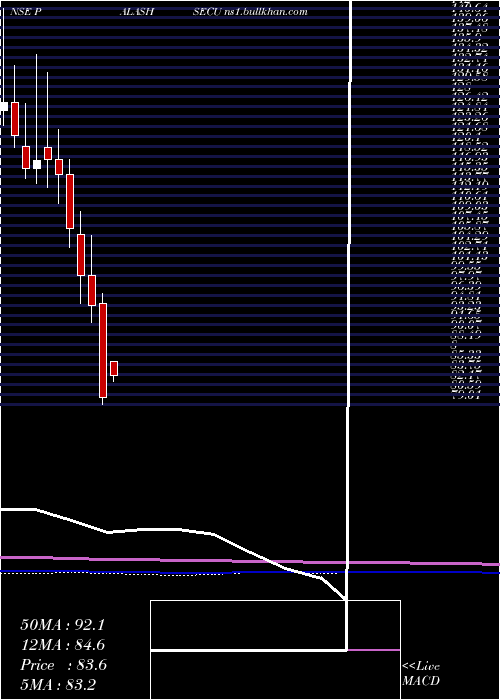Screen dimensions: 500x700
Task: Click the 'ALASH' title text
Action: point(137,12)
